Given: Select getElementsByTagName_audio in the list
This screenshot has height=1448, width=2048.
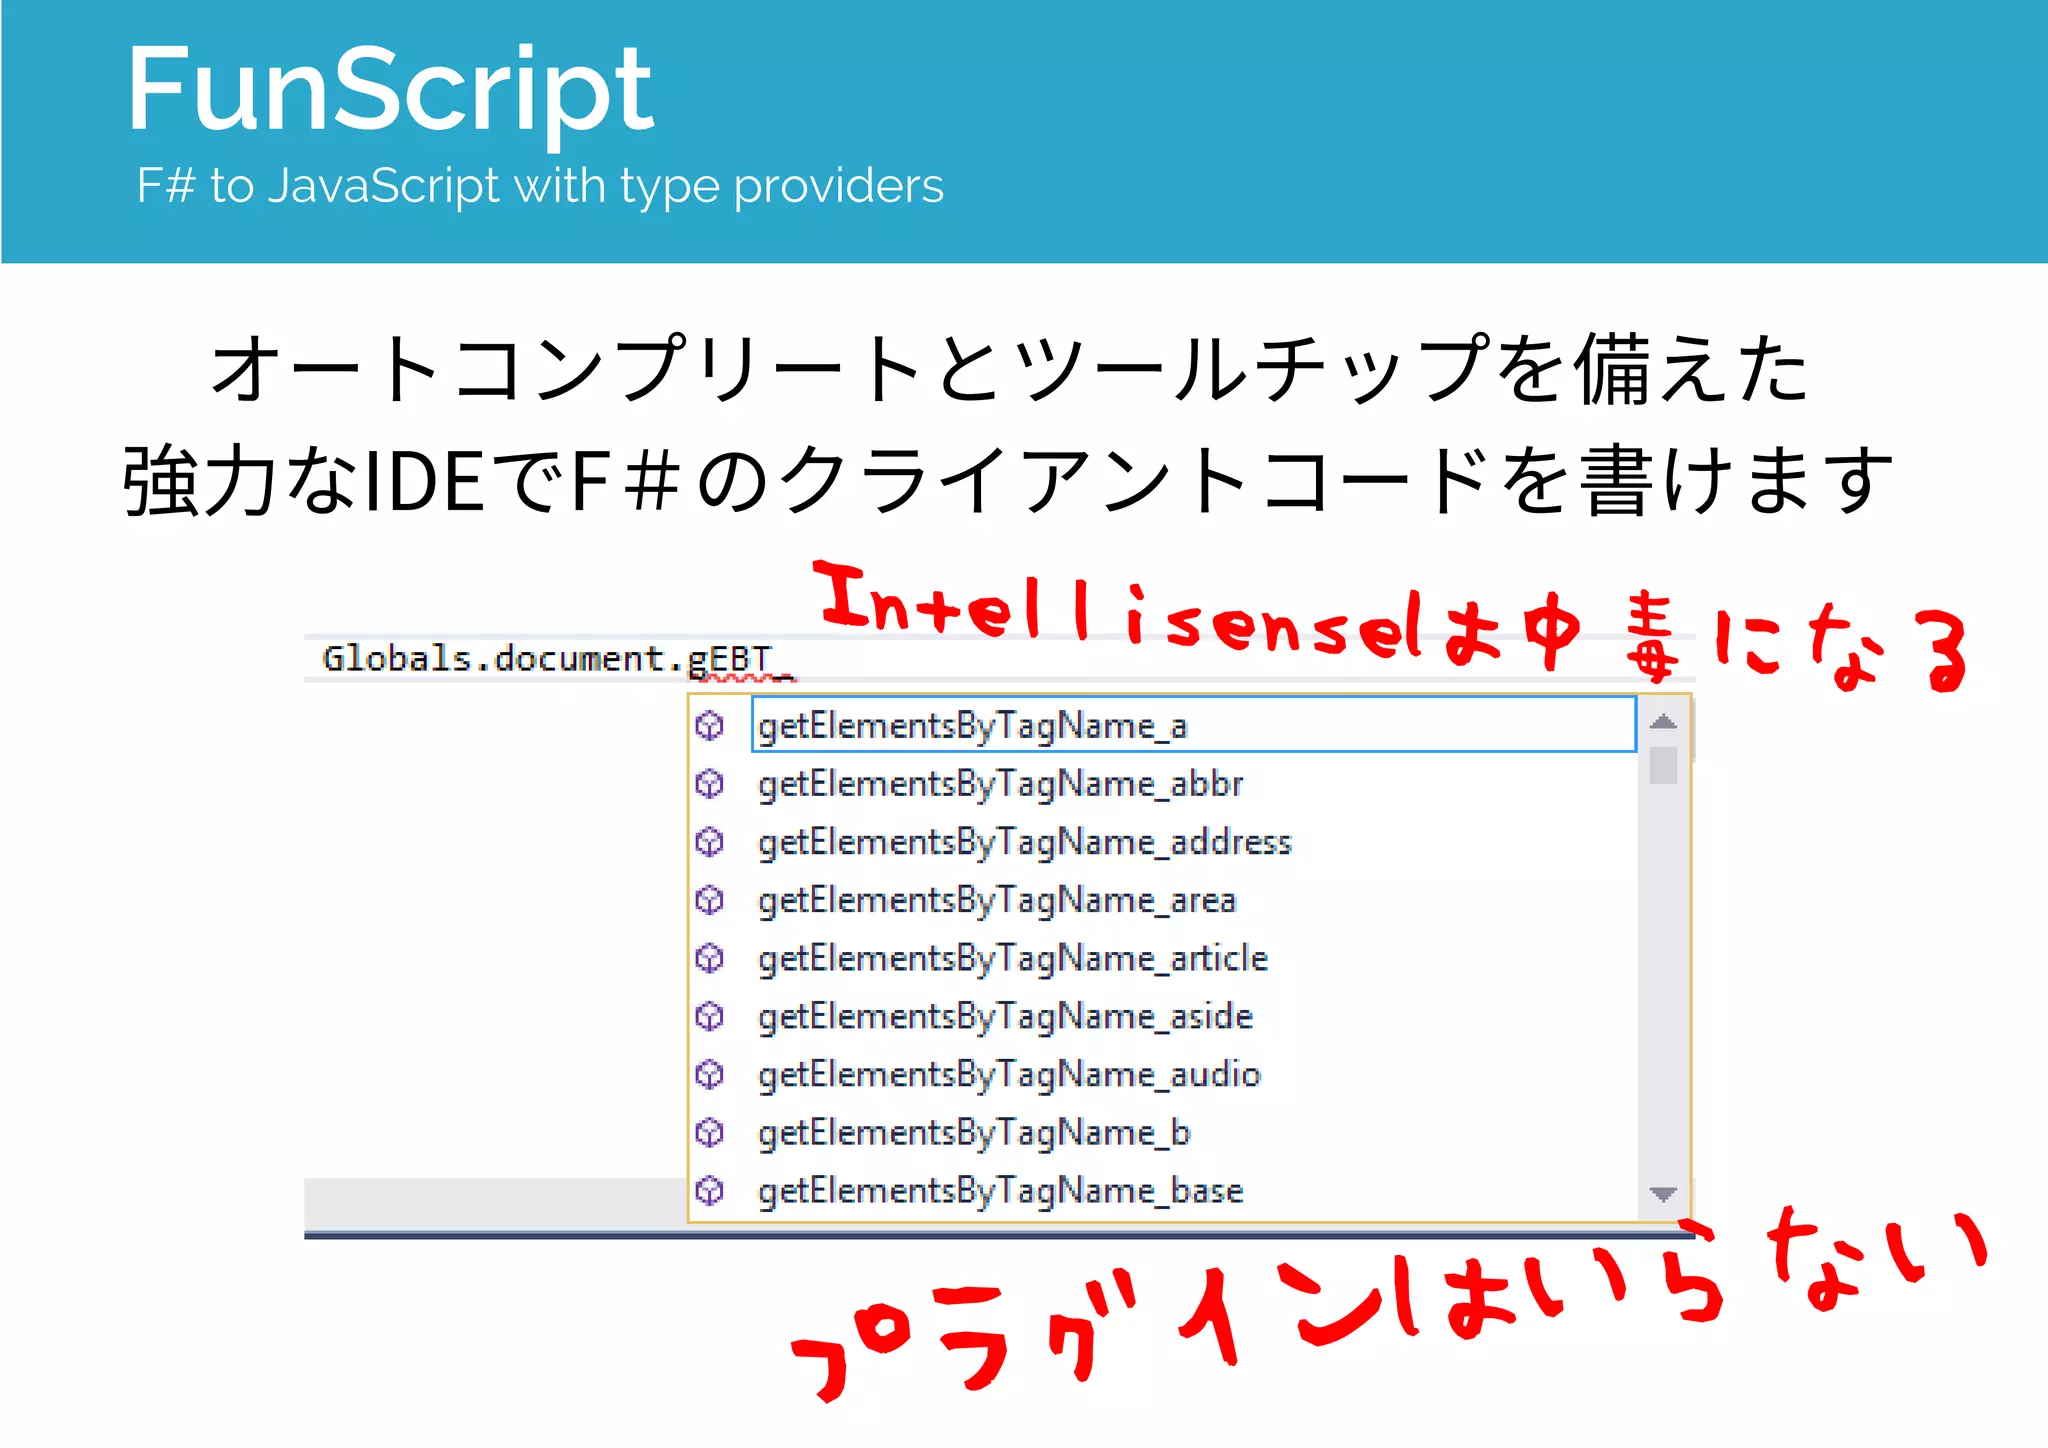Looking at the screenshot, I should (1009, 1074).
